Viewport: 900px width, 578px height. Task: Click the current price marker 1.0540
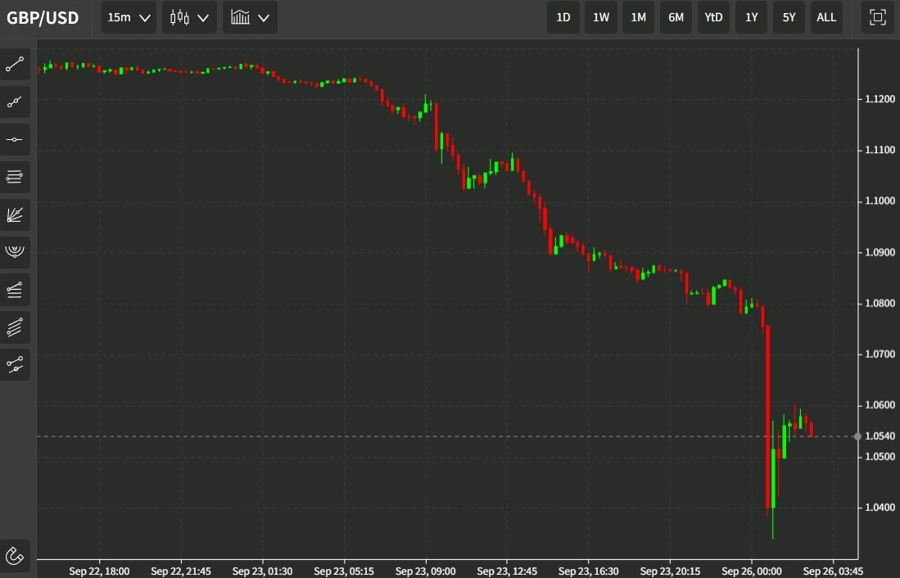coord(879,436)
